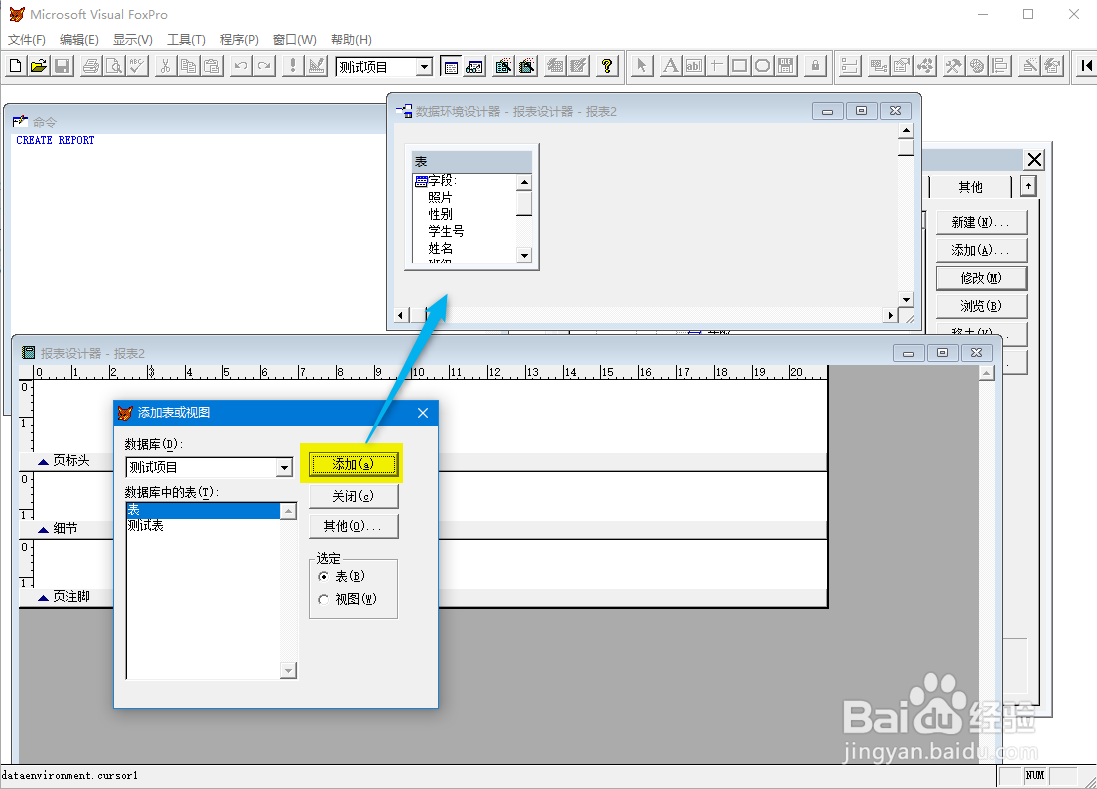The height and width of the screenshot is (789, 1097).
Task: Click the Redo arrow icon
Action: (264, 66)
